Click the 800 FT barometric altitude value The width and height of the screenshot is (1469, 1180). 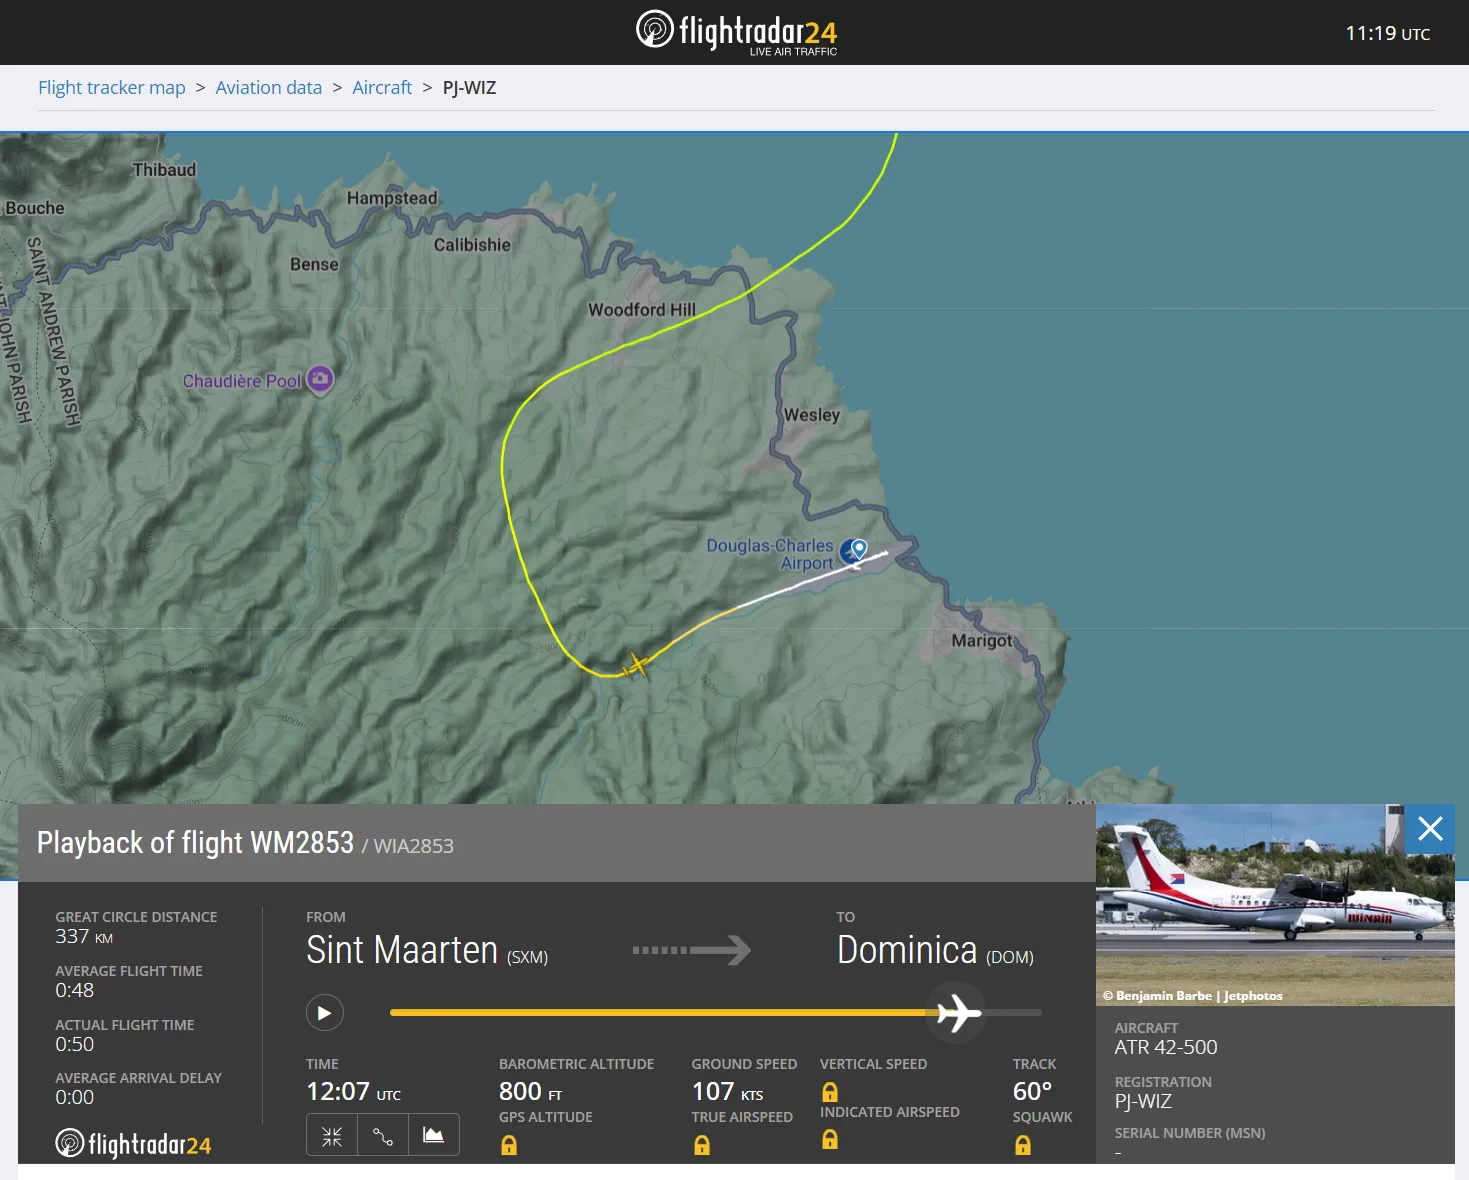[x=530, y=1092]
